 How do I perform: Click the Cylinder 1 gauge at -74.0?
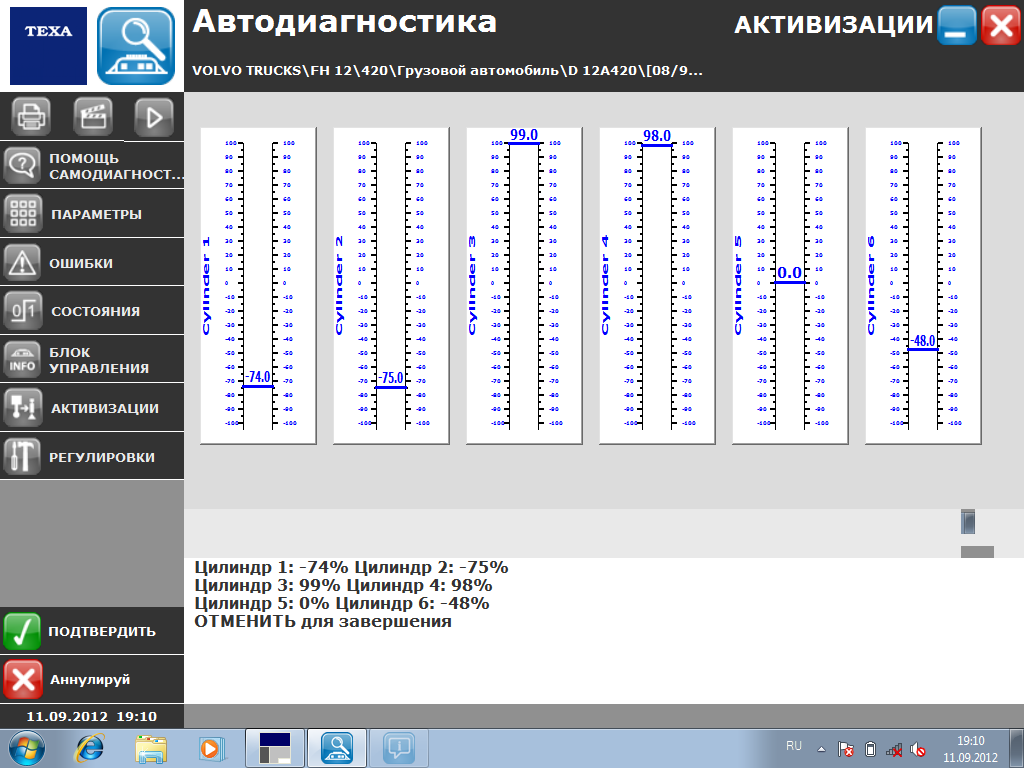(258, 285)
